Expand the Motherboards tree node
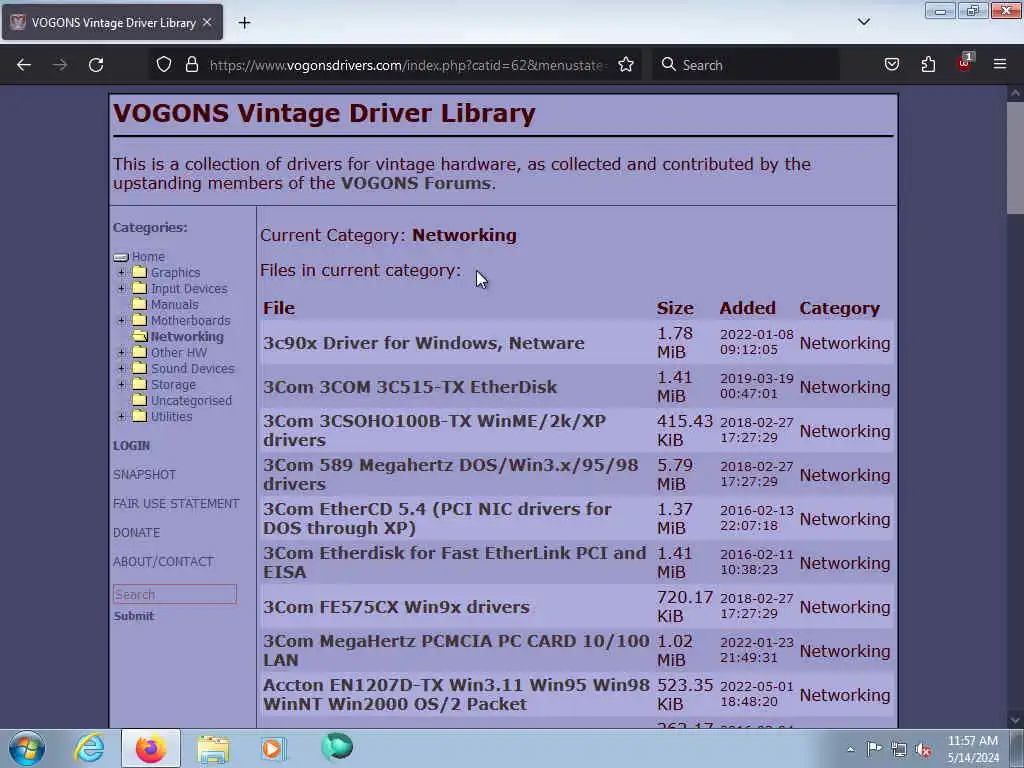The width and height of the screenshot is (1024, 768). [121, 320]
